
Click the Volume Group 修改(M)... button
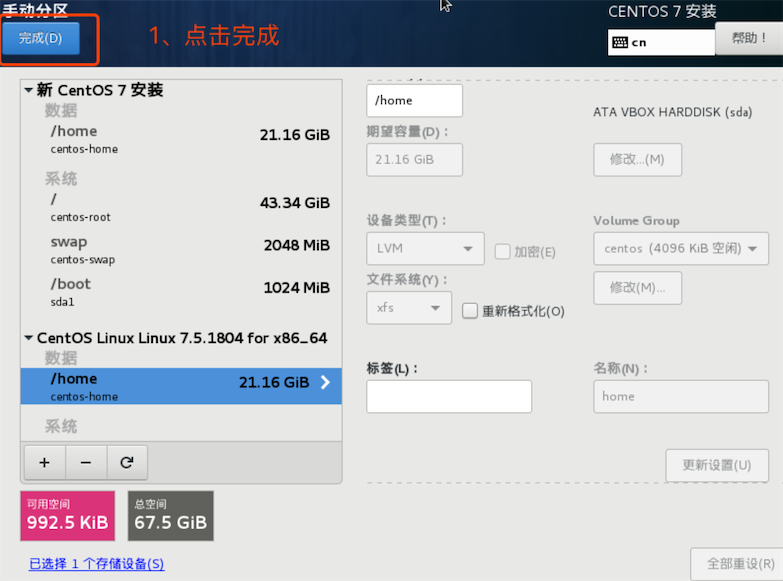pyautogui.click(x=637, y=288)
